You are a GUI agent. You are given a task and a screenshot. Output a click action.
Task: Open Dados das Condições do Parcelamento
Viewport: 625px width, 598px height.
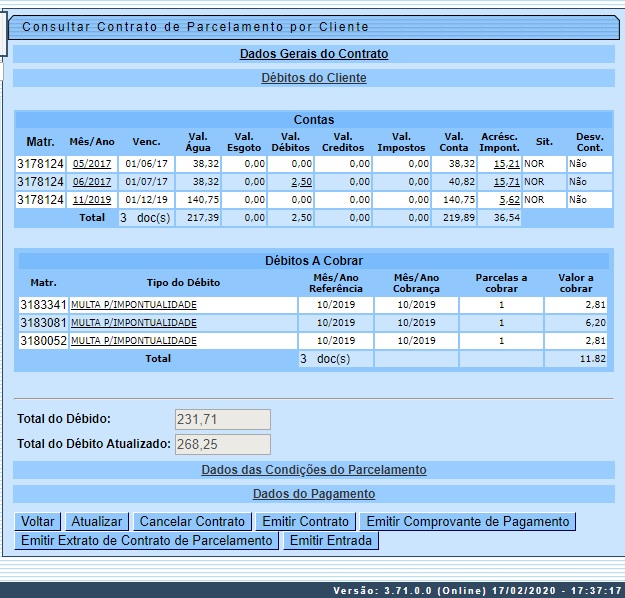coord(314,469)
